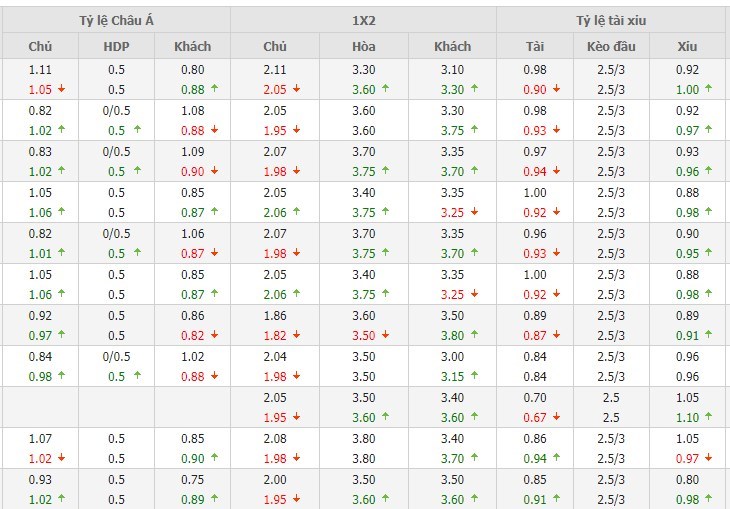Viewport: 730px width, 509px height.
Task: Select the 1X2 header group
Action: pyautogui.click(x=363, y=20)
